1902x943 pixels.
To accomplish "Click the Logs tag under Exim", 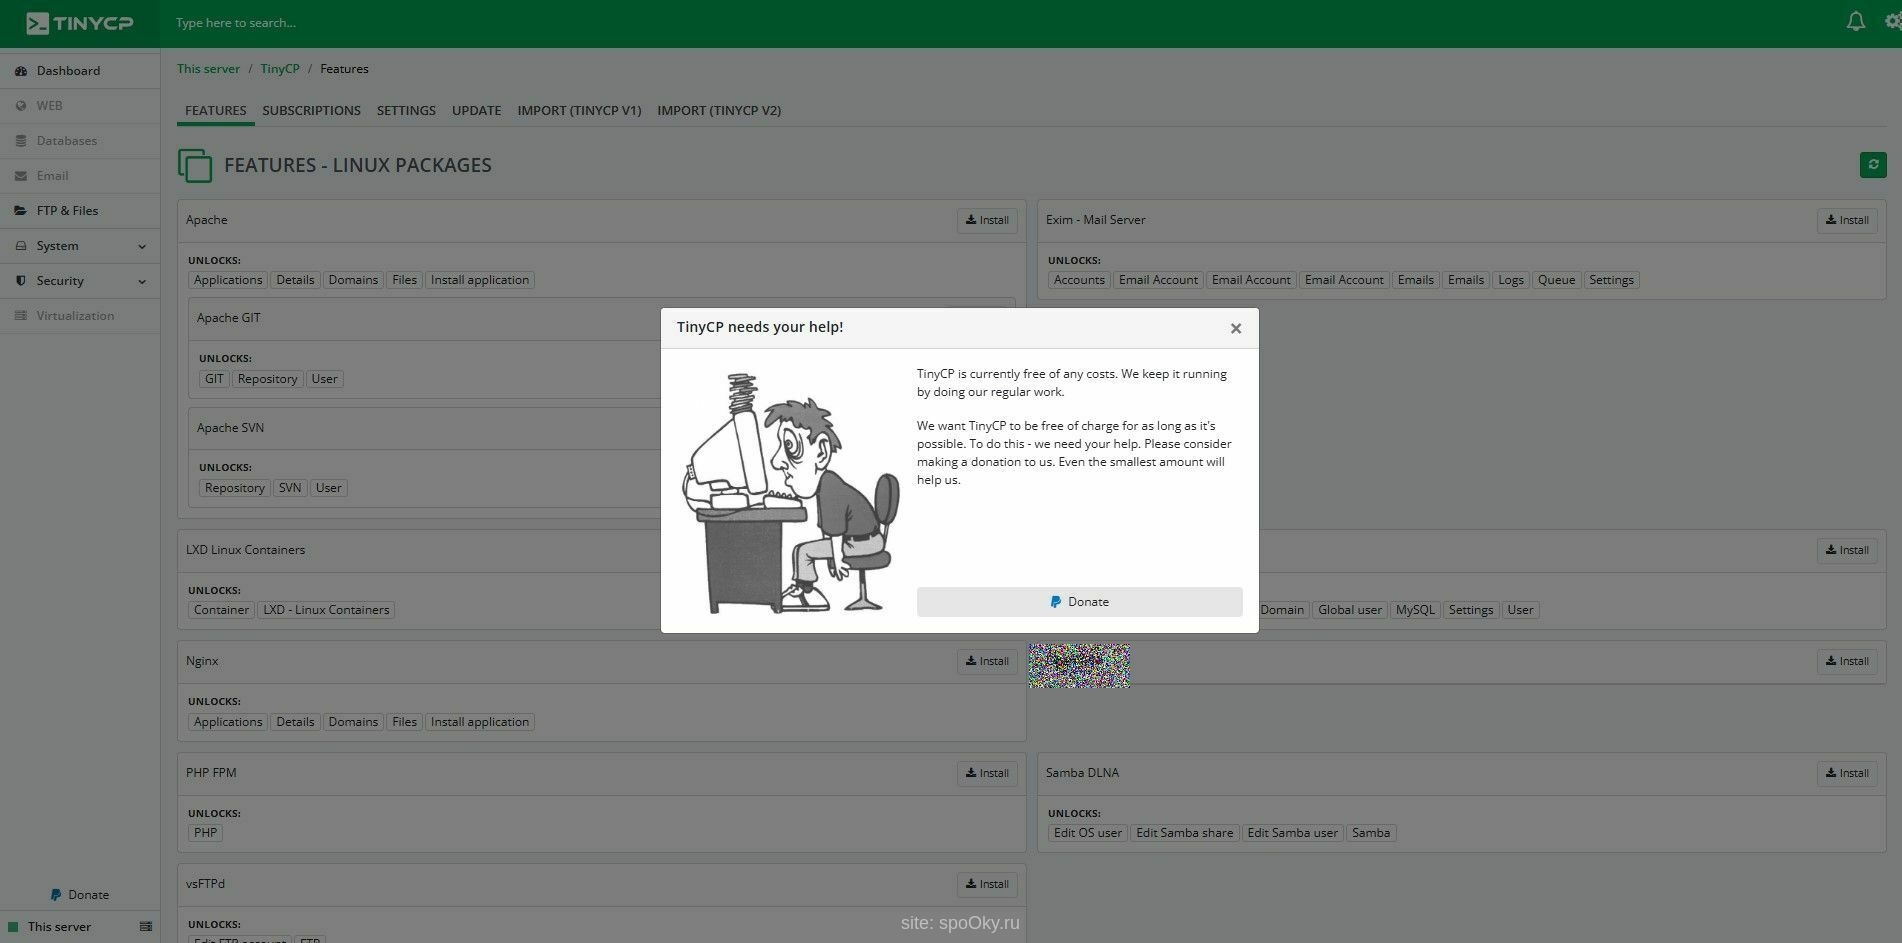I will [x=1511, y=280].
